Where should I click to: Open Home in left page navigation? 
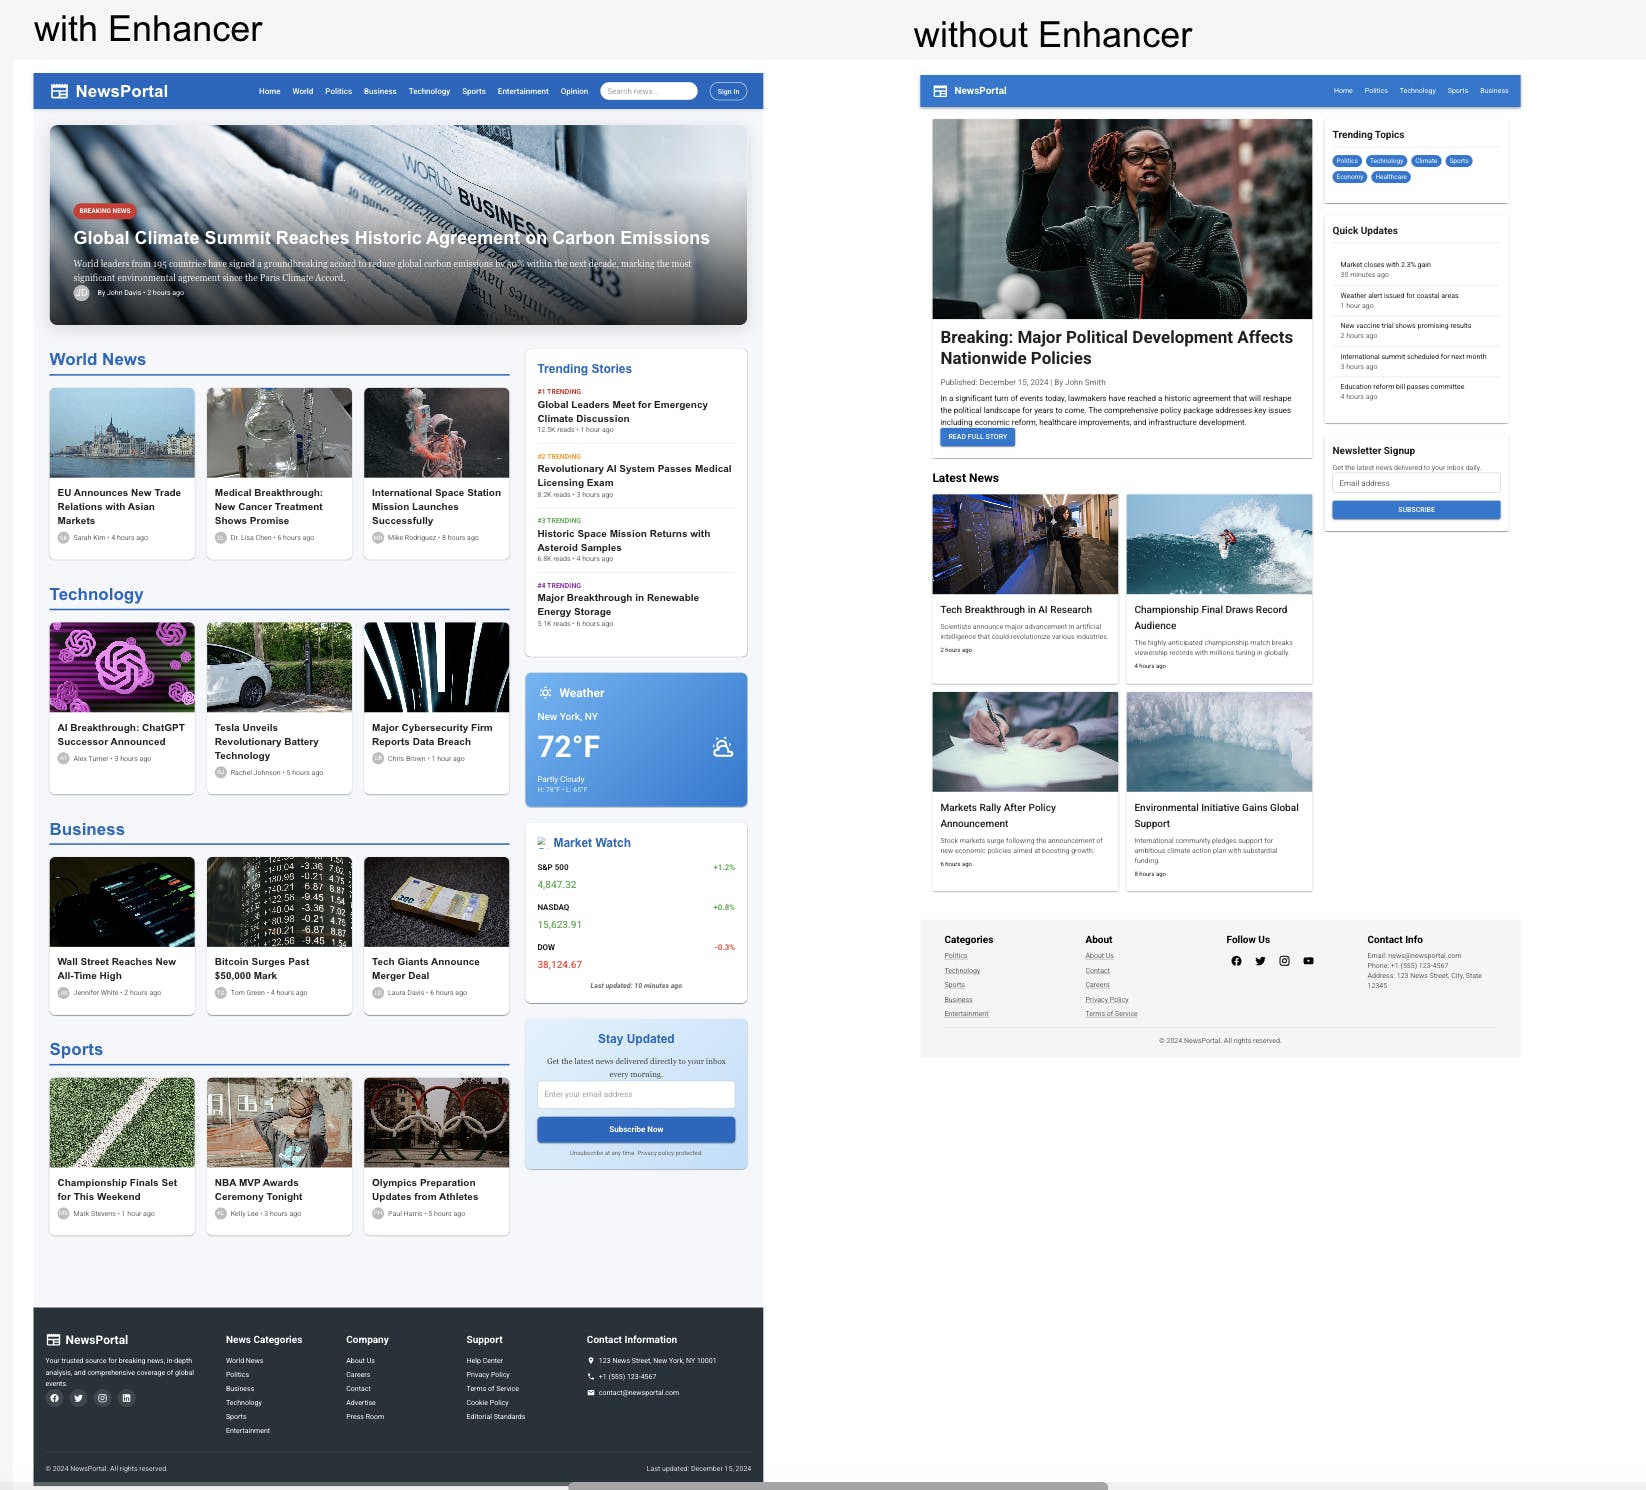pyautogui.click(x=270, y=91)
